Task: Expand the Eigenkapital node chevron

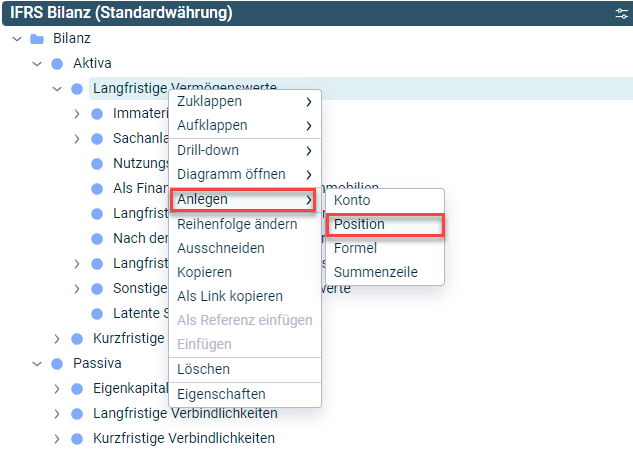Action: click(x=57, y=389)
